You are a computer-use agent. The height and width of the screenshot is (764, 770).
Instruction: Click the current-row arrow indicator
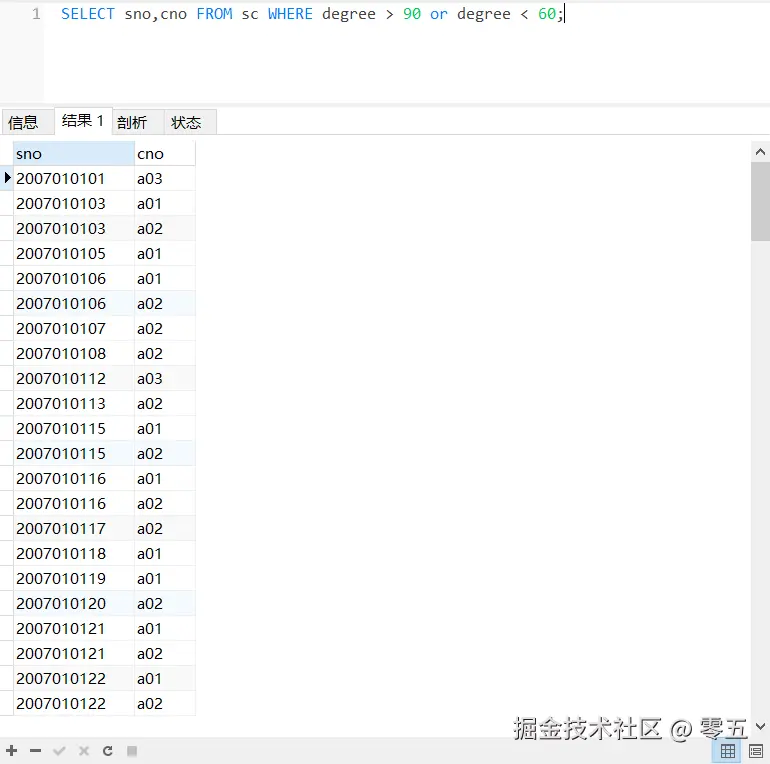click(x=7, y=177)
